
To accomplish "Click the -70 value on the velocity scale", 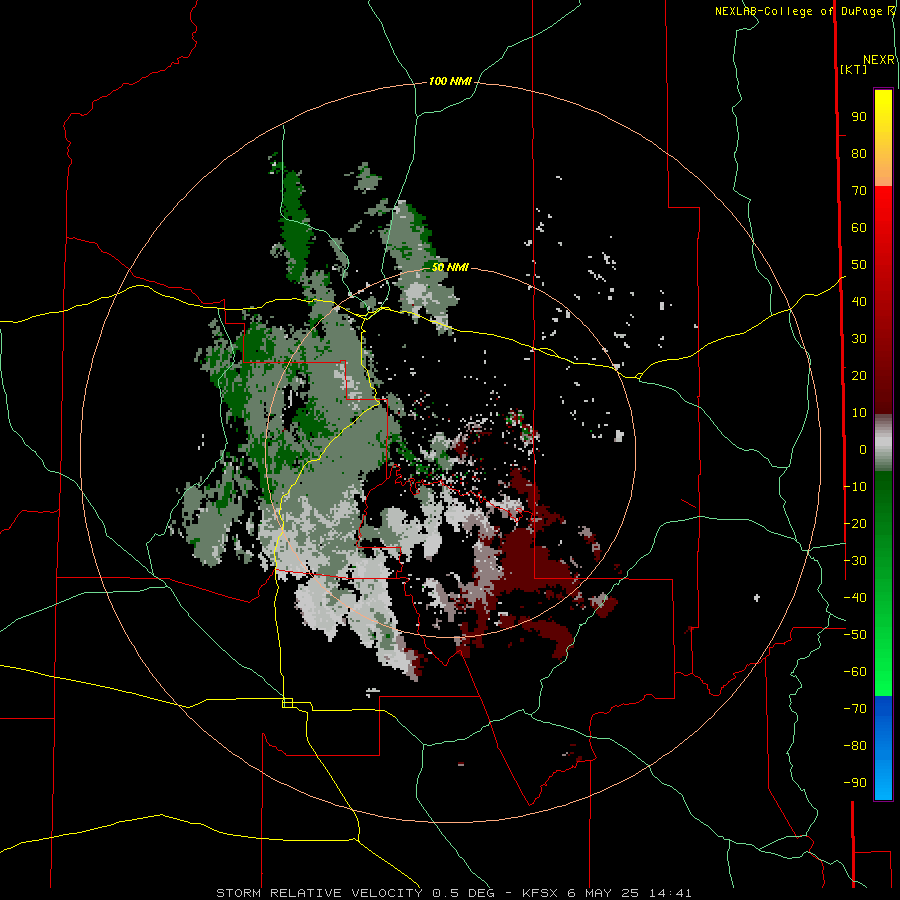I will (855, 709).
